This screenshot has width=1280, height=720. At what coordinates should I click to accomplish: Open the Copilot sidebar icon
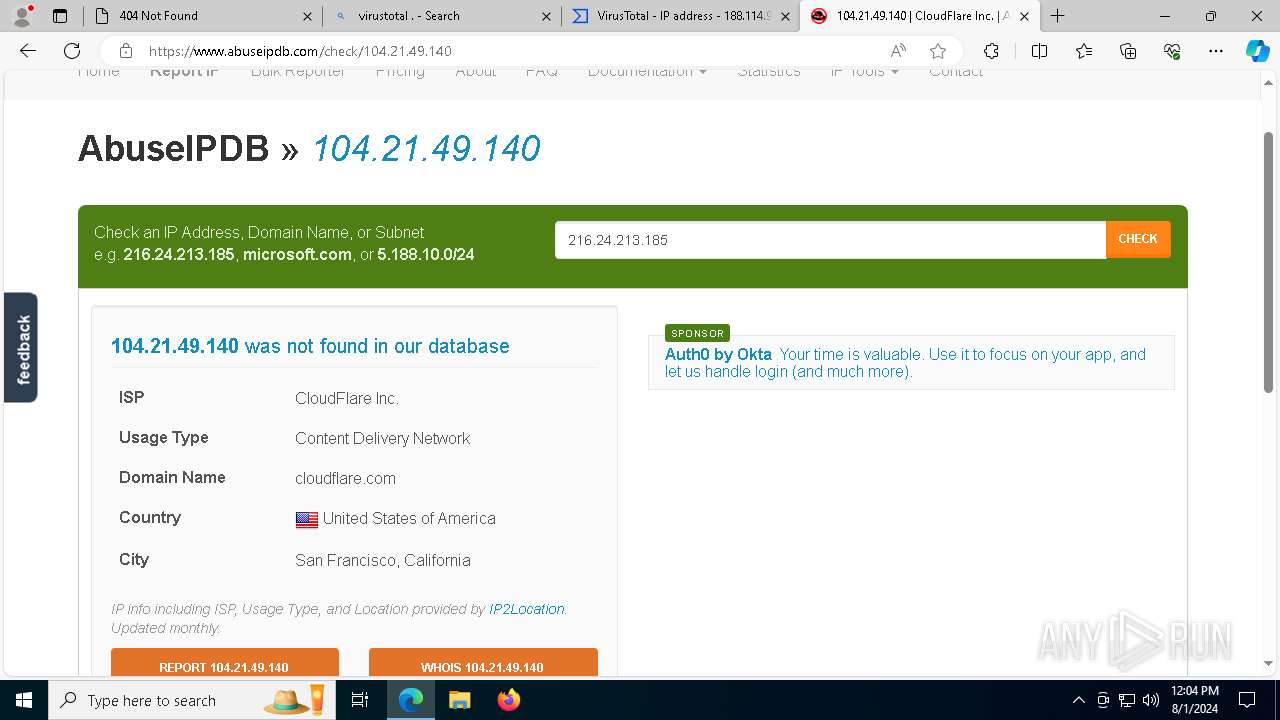tap(1257, 51)
